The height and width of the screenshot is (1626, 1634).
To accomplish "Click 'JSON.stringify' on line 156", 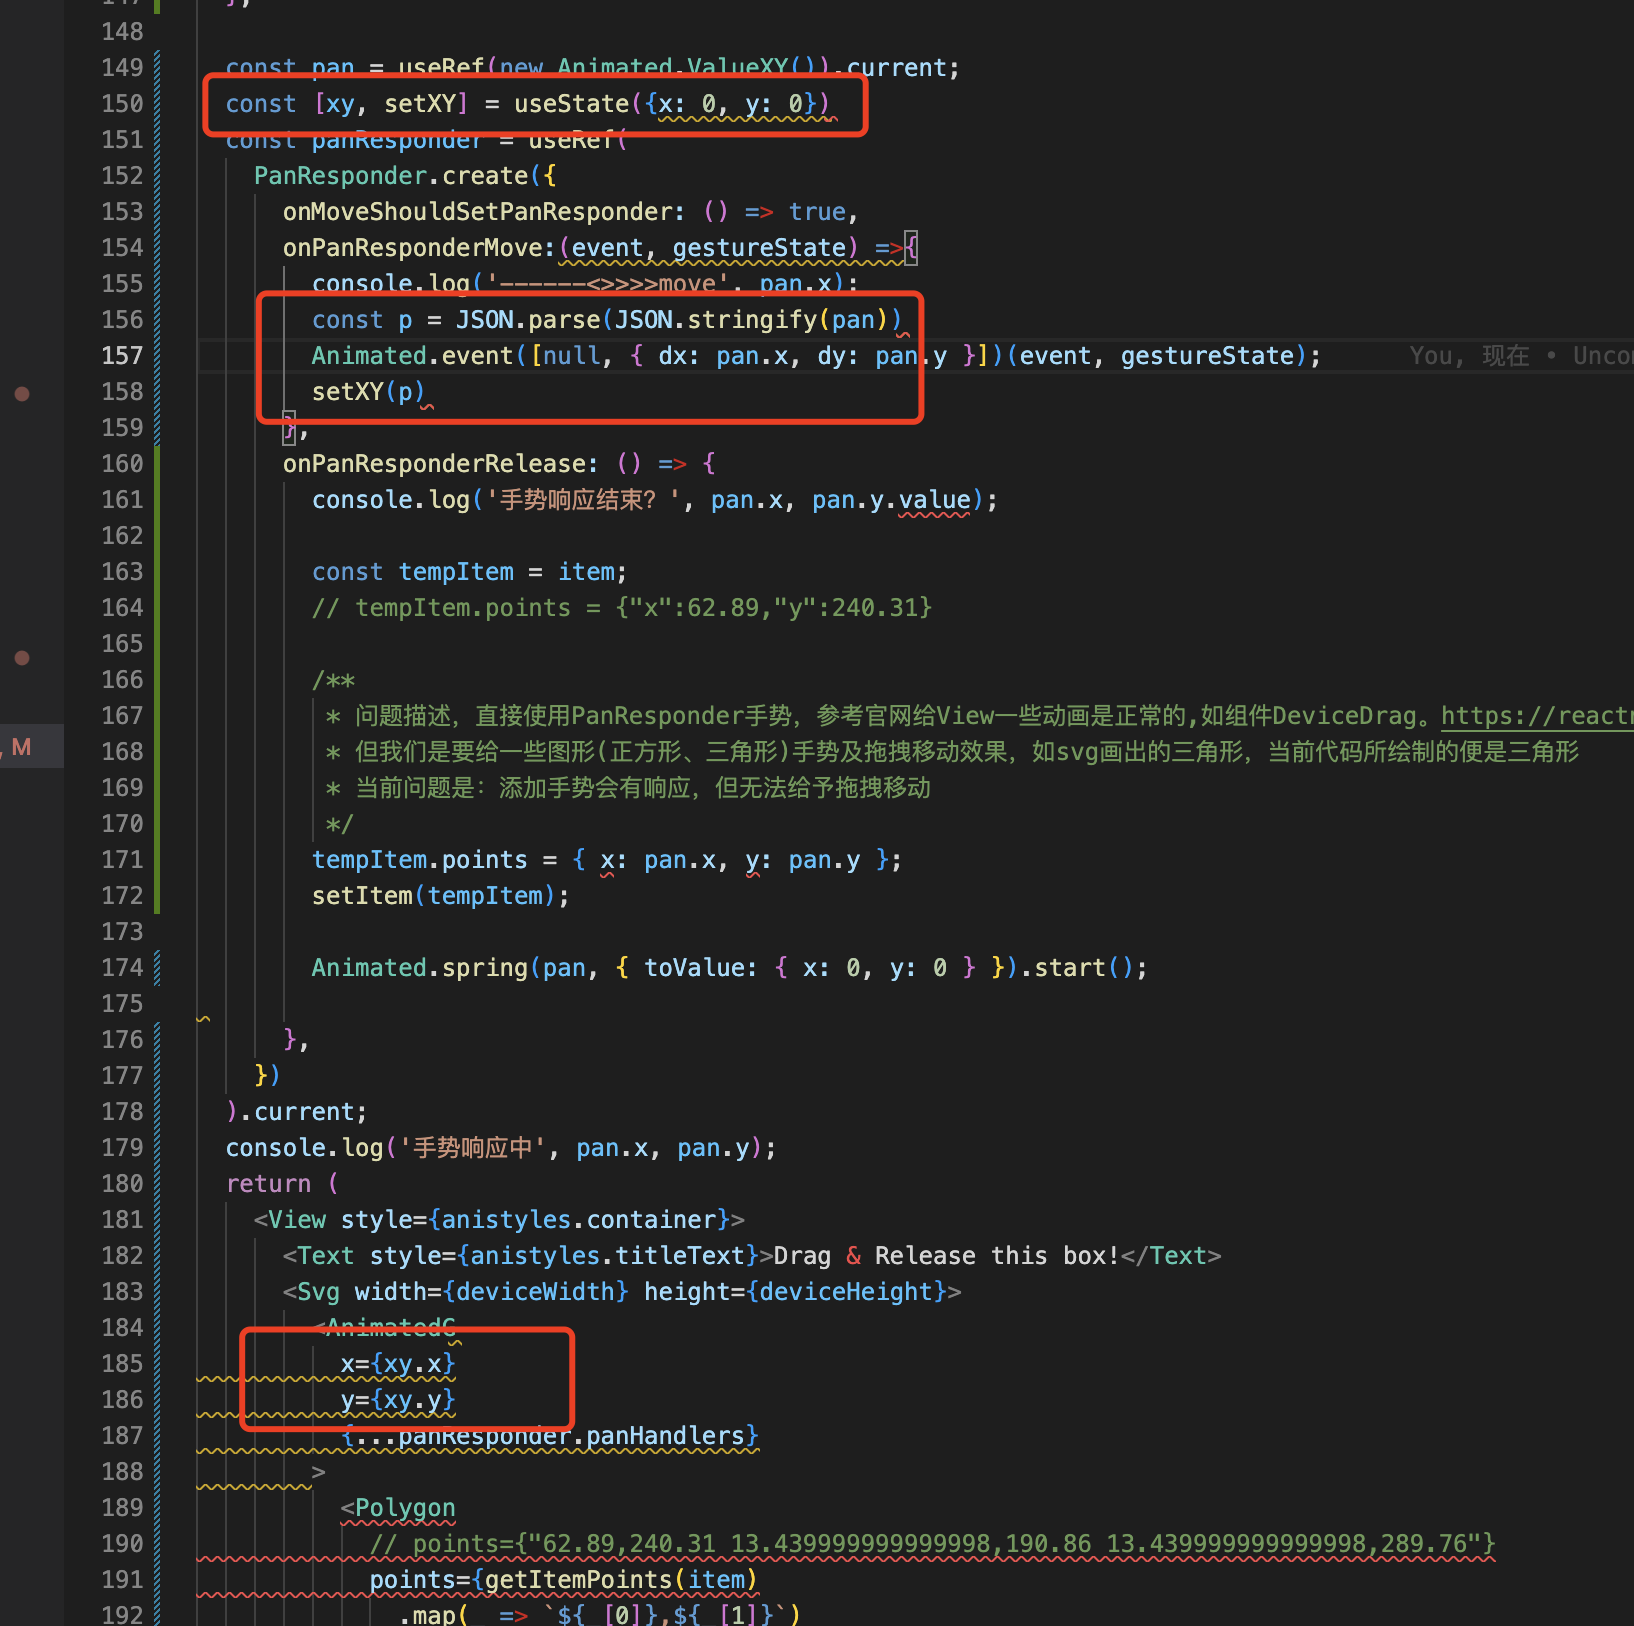I will pyautogui.click(x=716, y=320).
